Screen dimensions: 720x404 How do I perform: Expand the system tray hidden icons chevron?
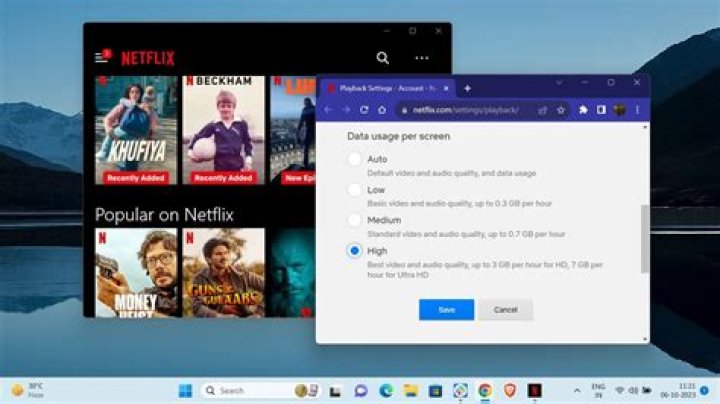pos(577,391)
